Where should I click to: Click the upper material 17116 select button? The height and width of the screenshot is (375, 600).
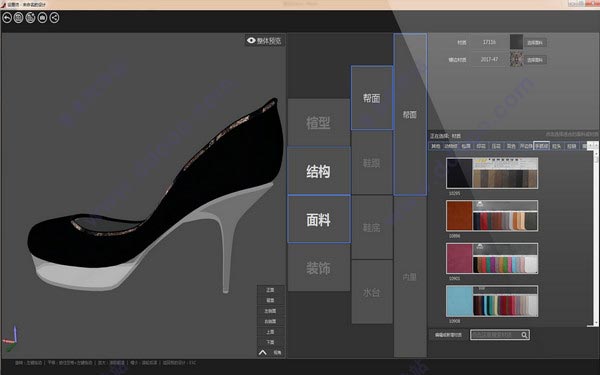pyautogui.click(x=535, y=42)
